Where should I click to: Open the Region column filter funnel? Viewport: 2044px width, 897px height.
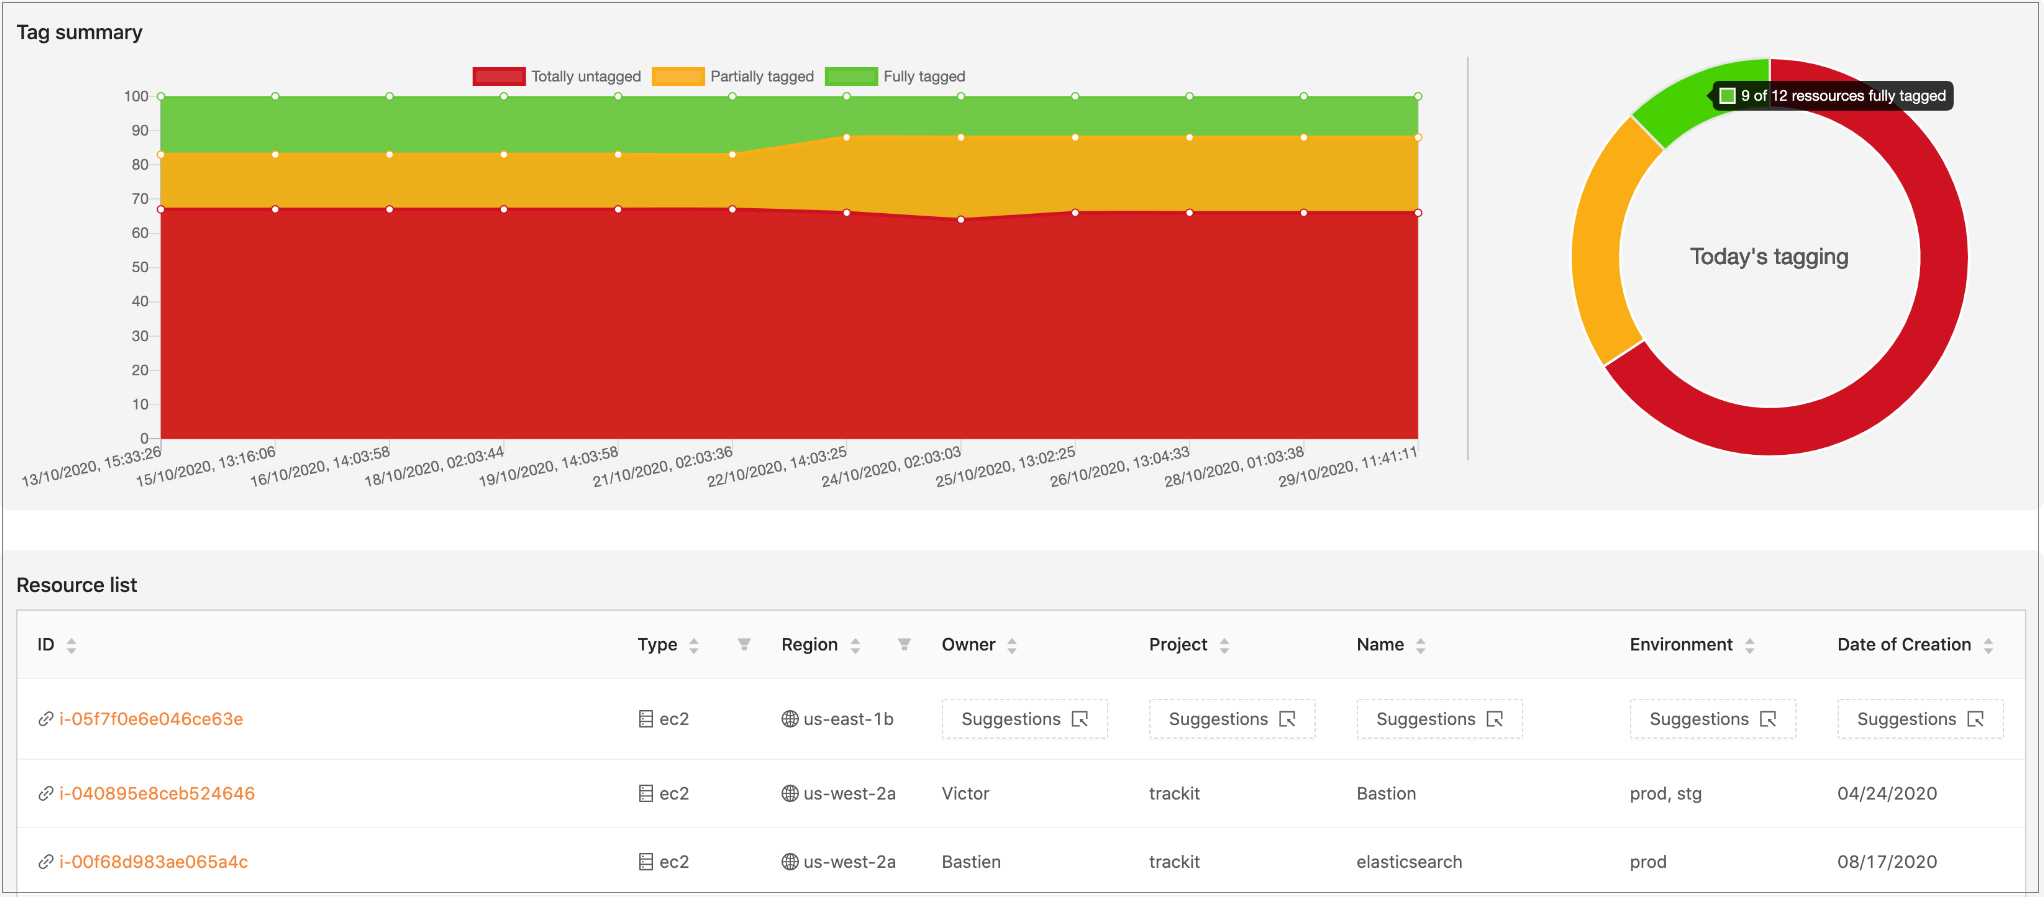904,645
